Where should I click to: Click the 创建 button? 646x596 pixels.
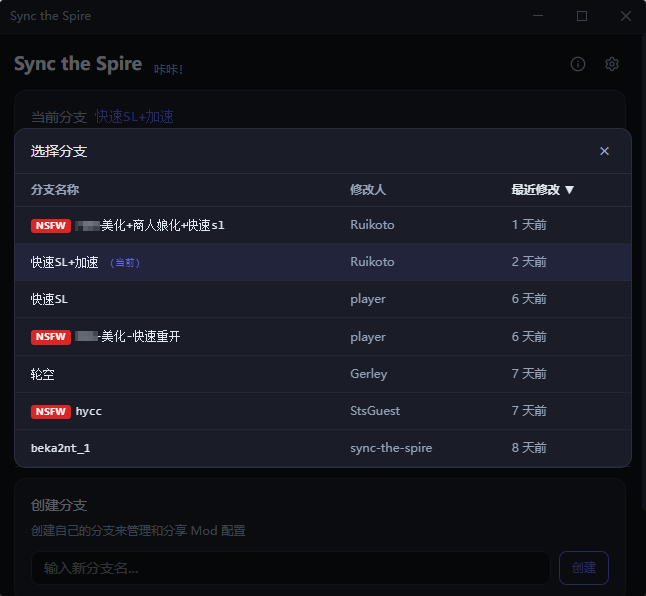pyautogui.click(x=584, y=568)
